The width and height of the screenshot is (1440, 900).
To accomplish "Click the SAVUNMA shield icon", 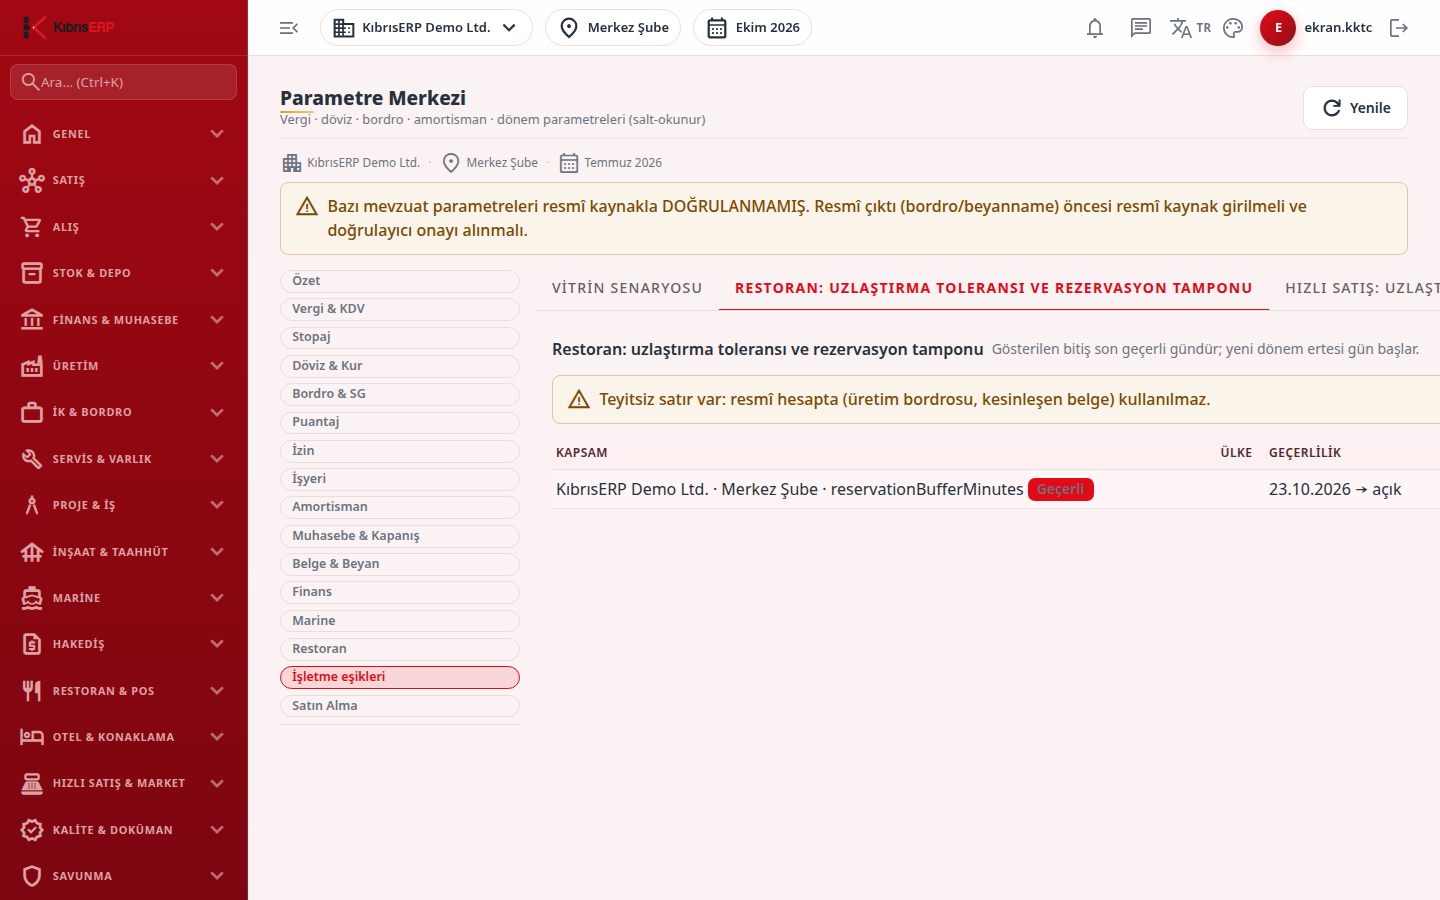I will click(32, 876).
